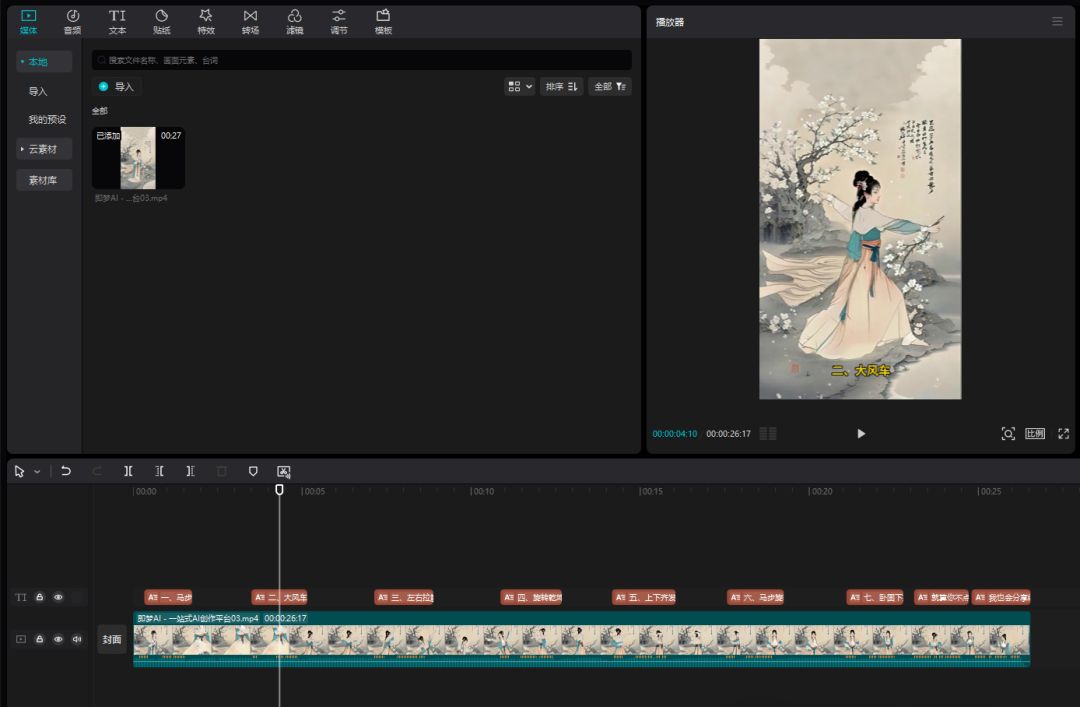Click the 封面 cover button on timeline
1080x707 pixels.
tap(111, 639)
